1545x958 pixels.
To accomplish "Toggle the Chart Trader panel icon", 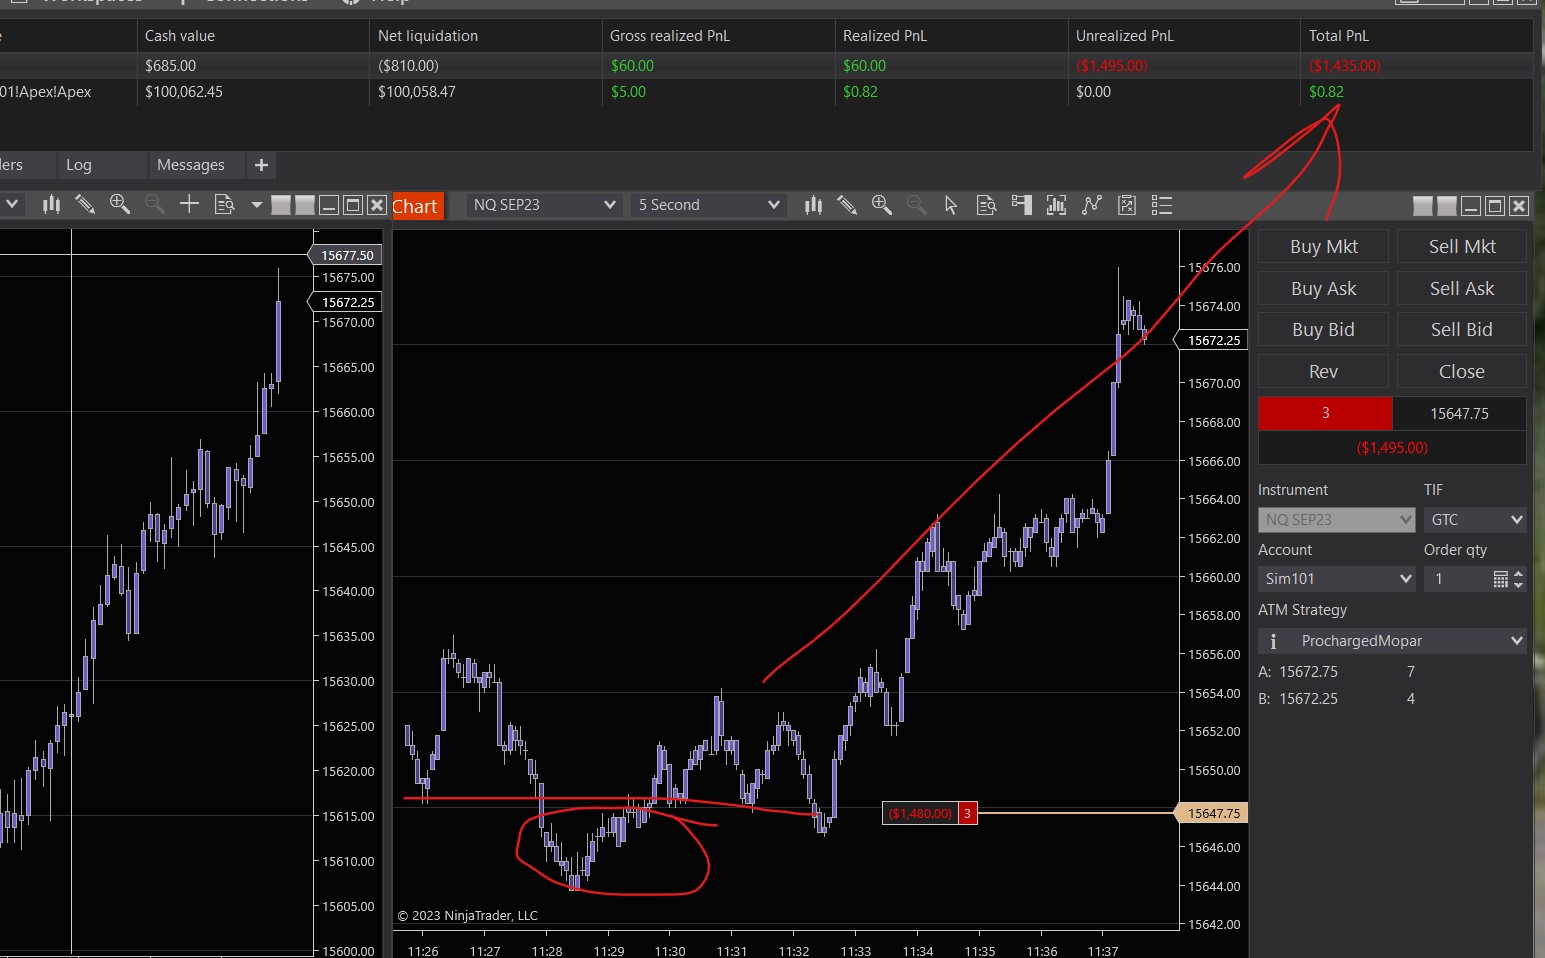I will coord(1021,205).
